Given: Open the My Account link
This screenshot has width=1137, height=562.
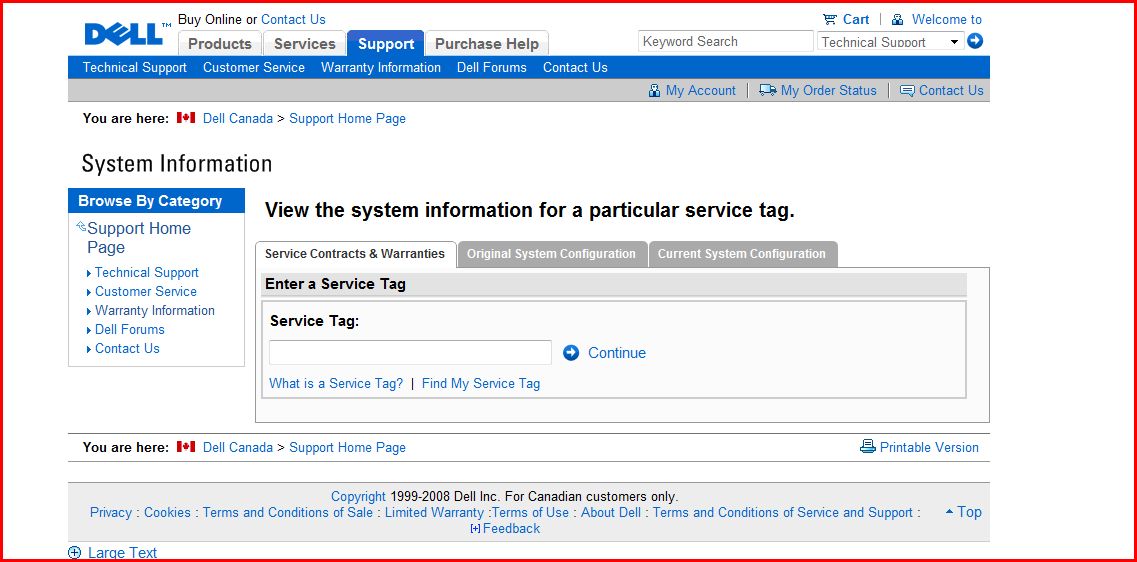Looking at the screenshot, I should pyautogui.click(x=700, y=91).
